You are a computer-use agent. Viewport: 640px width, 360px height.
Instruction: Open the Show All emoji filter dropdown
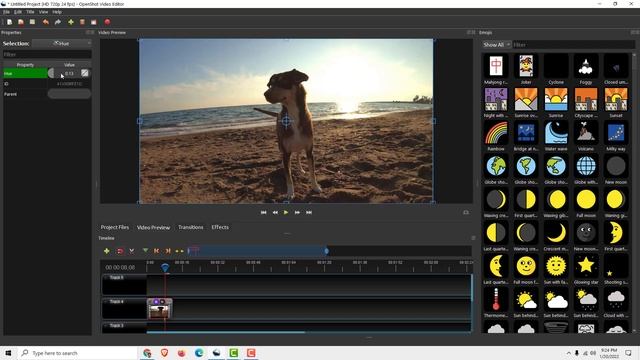[496, 44]
